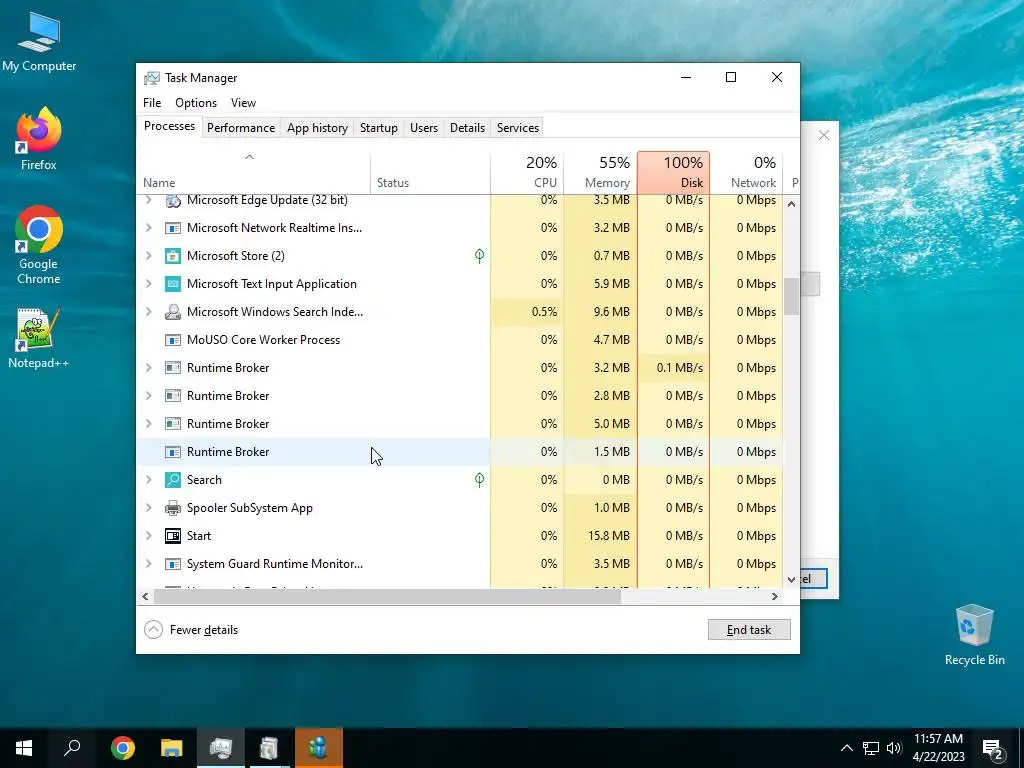Click the orange highlighted taskbar app icon
1024x768 pixels.
tap(319, 748)
